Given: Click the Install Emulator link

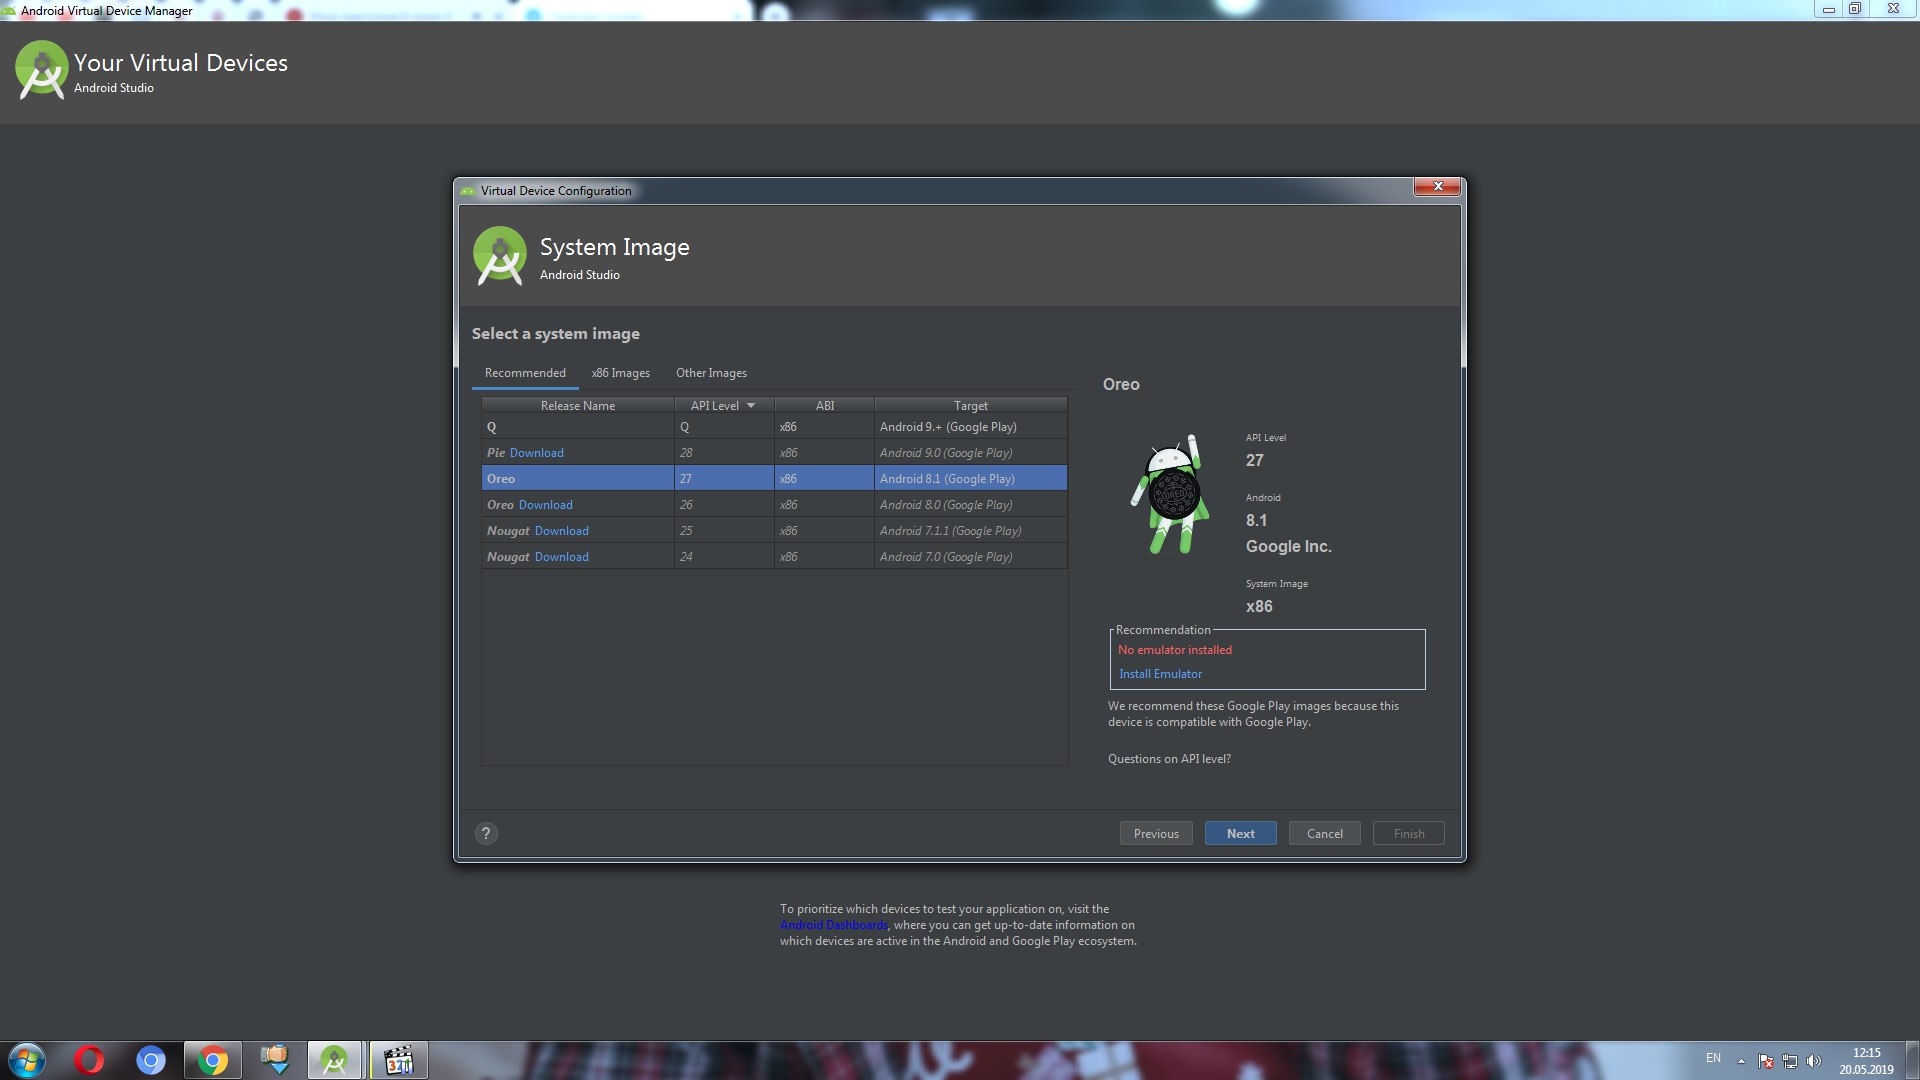Looking at the screenshot, I should pyautogui.click(x=1160, y=674).
